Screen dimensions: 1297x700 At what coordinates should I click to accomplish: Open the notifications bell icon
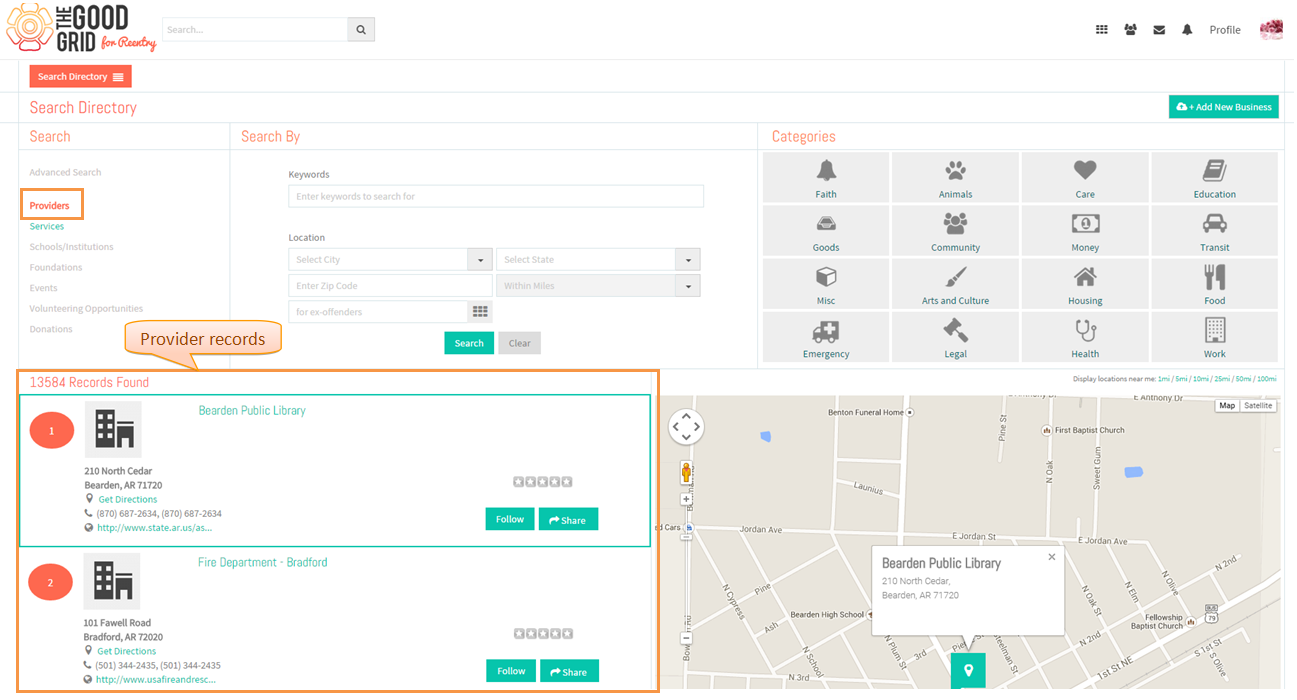(1187, 30)
